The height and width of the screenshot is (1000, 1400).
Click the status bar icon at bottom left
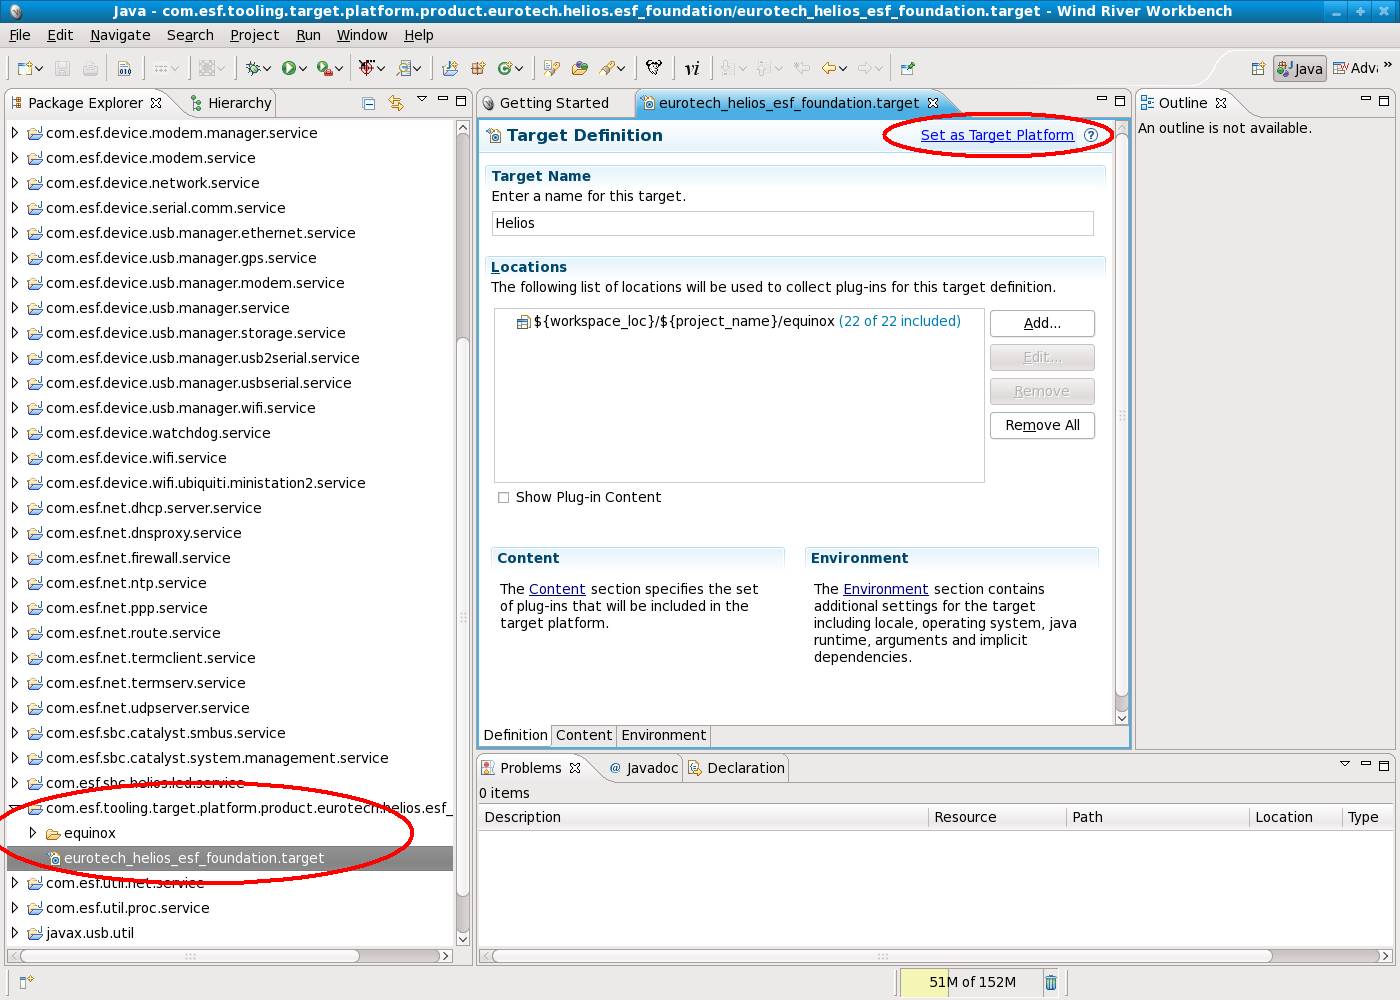pos(27,982)
